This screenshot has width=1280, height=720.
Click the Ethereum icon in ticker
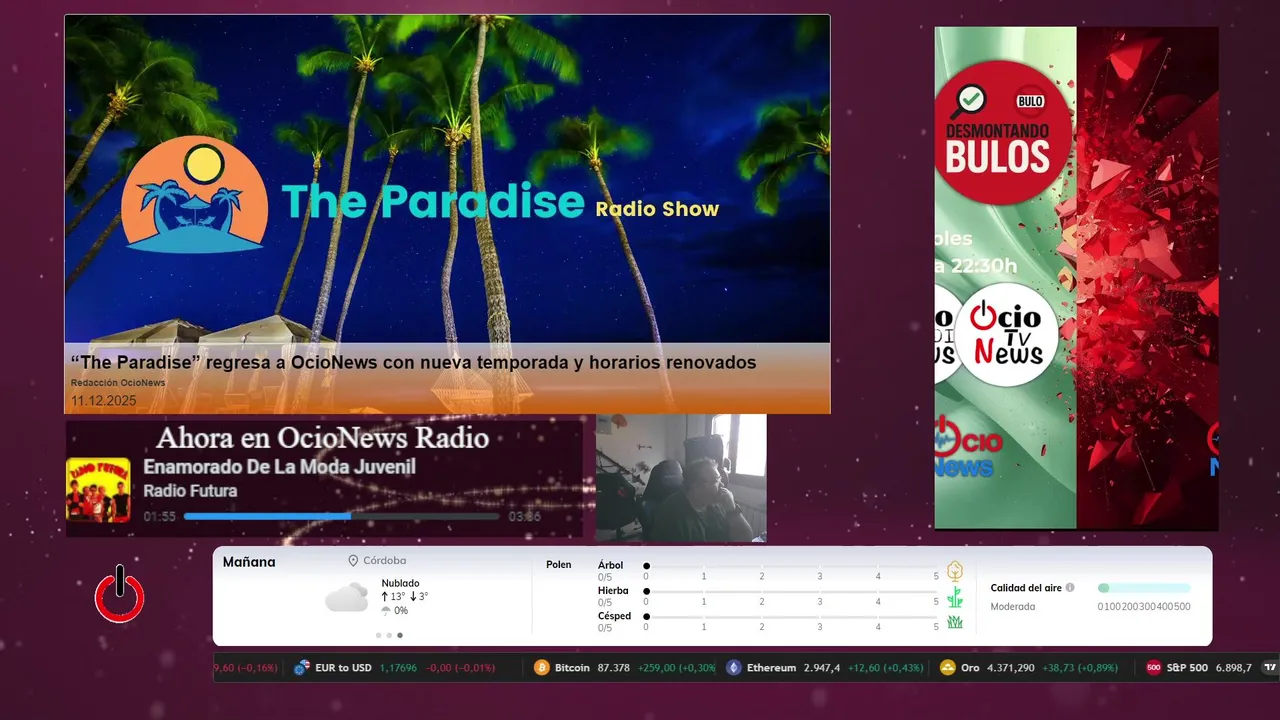[x=734, y=668]
